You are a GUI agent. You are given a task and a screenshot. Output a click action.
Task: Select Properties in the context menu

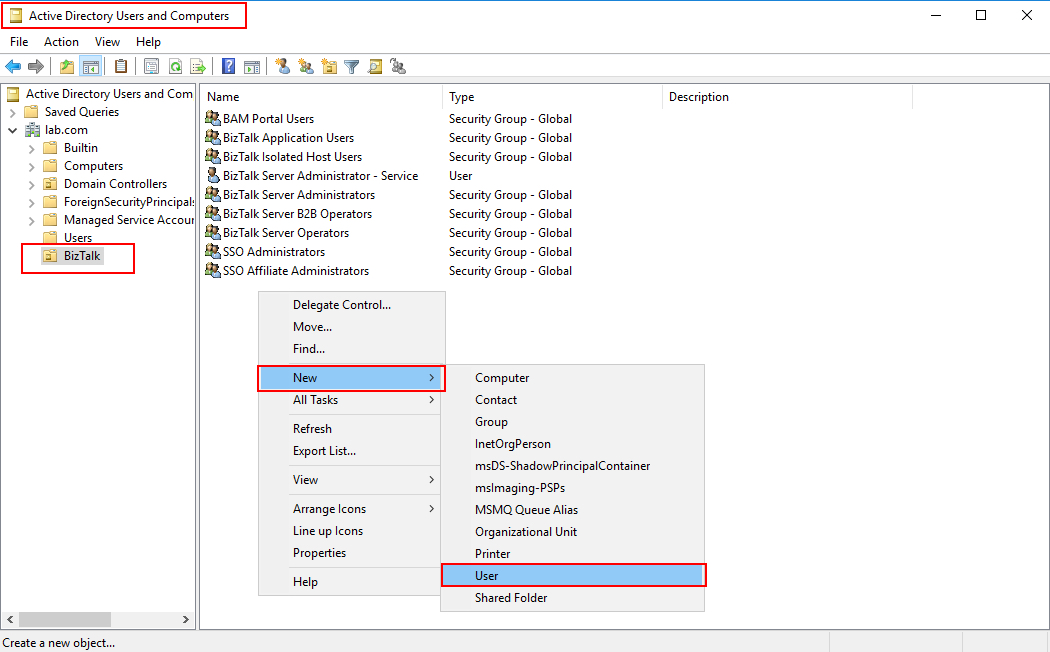[352, 553]
